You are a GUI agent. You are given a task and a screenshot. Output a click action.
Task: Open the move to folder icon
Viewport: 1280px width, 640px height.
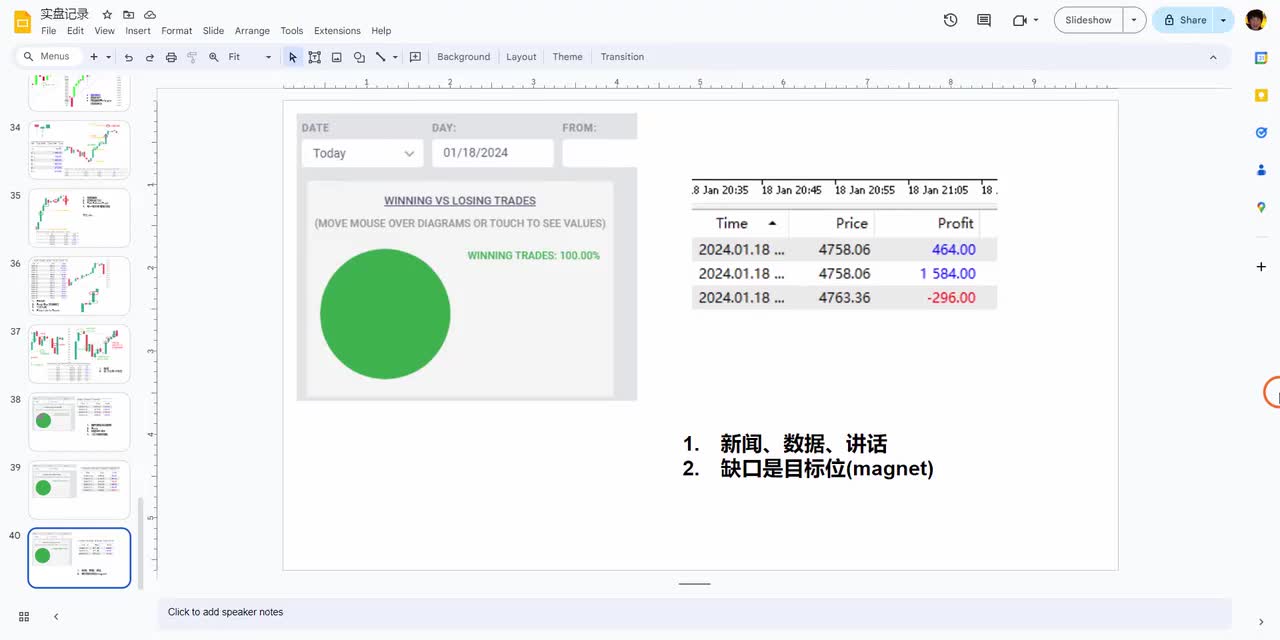[x=128, y=15]
